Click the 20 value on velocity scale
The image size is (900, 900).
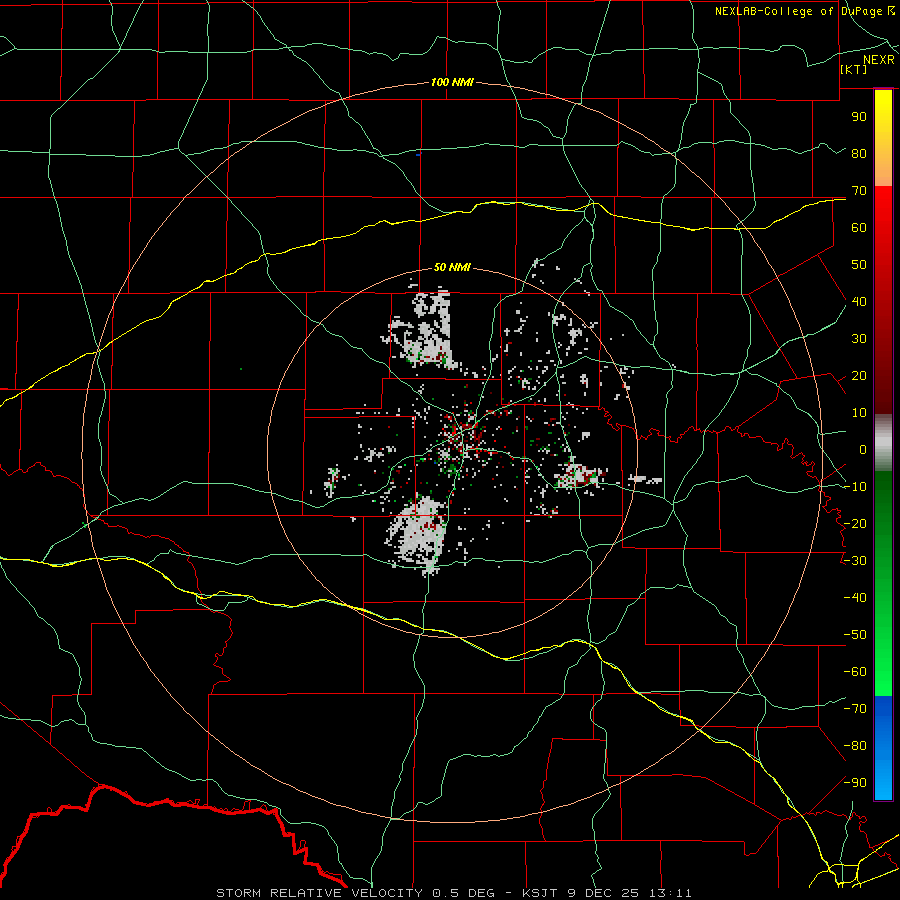coord(859,375)
